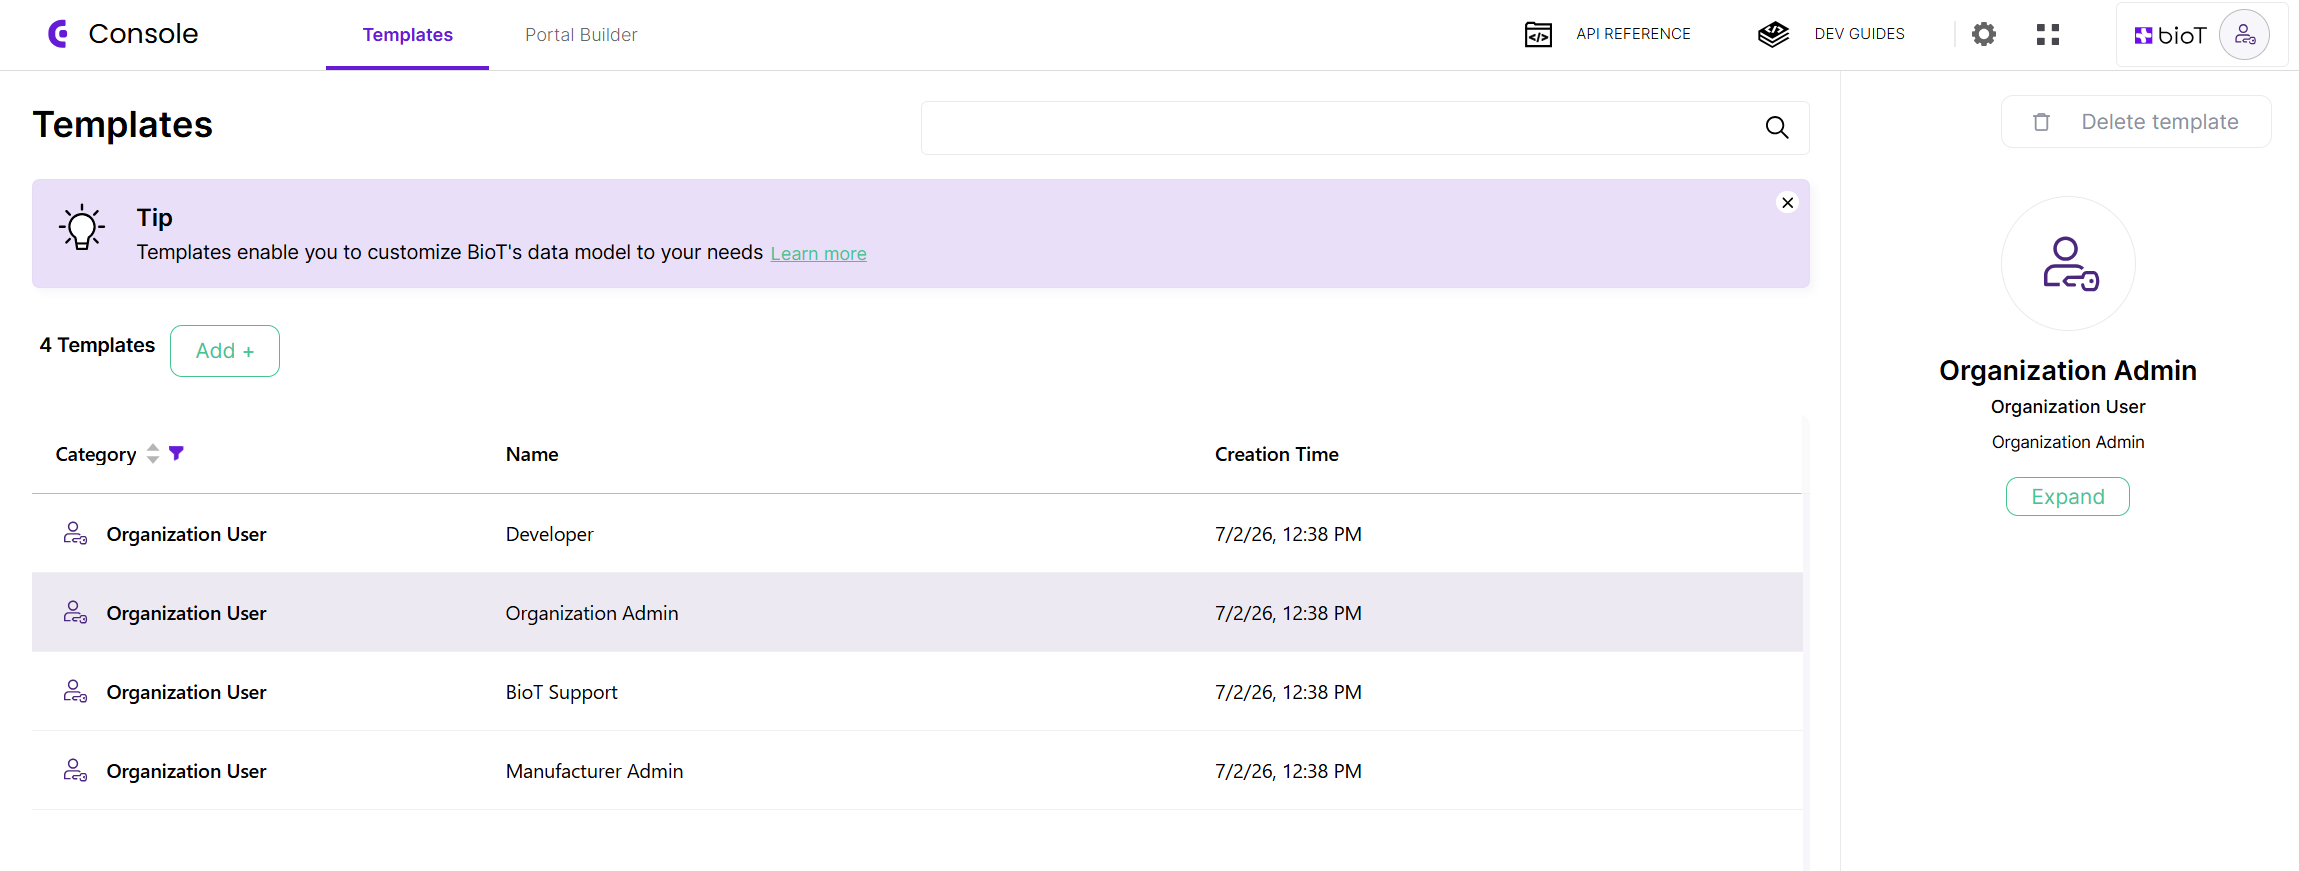
Task: Sort templates by Category arrows
Action: [x=153, y=454]
